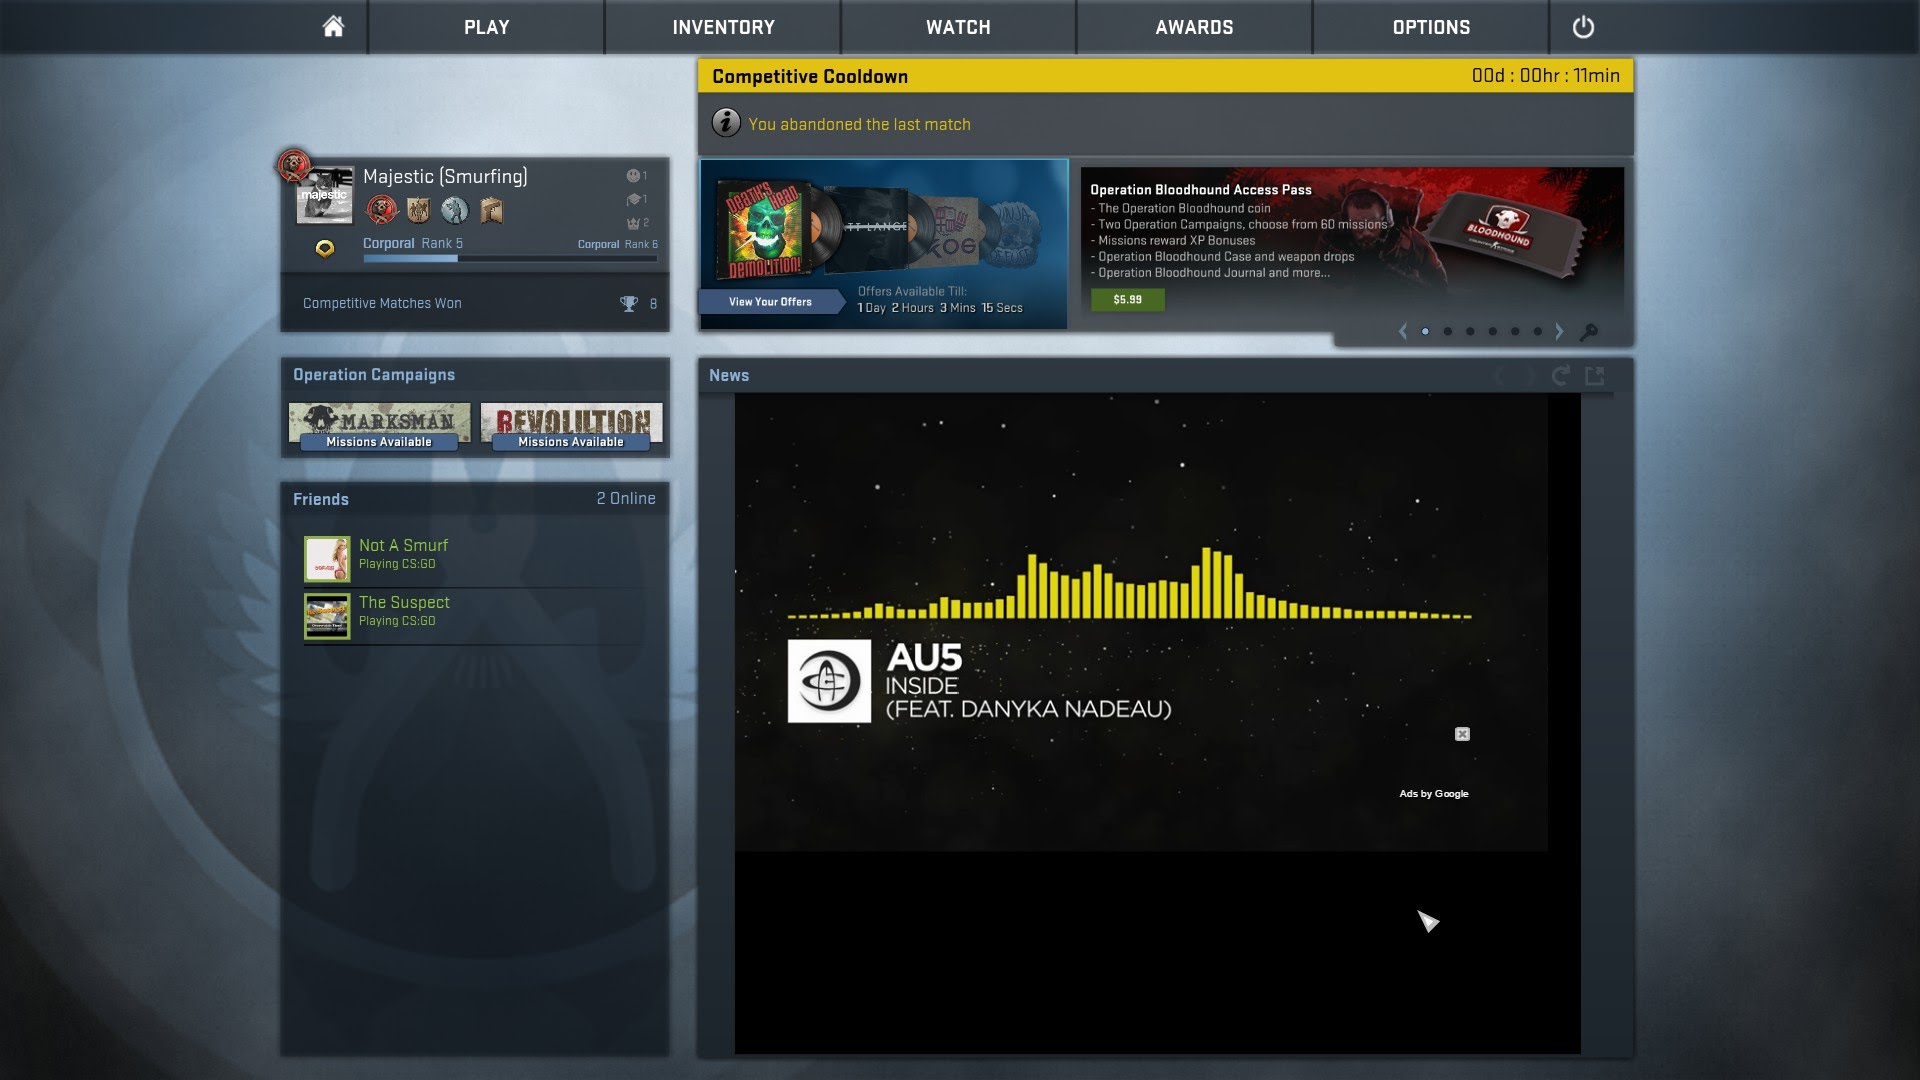The image size is (1920, 1080).
Task: Advance store carousel with right chevron
Action: click(1559, 331)
